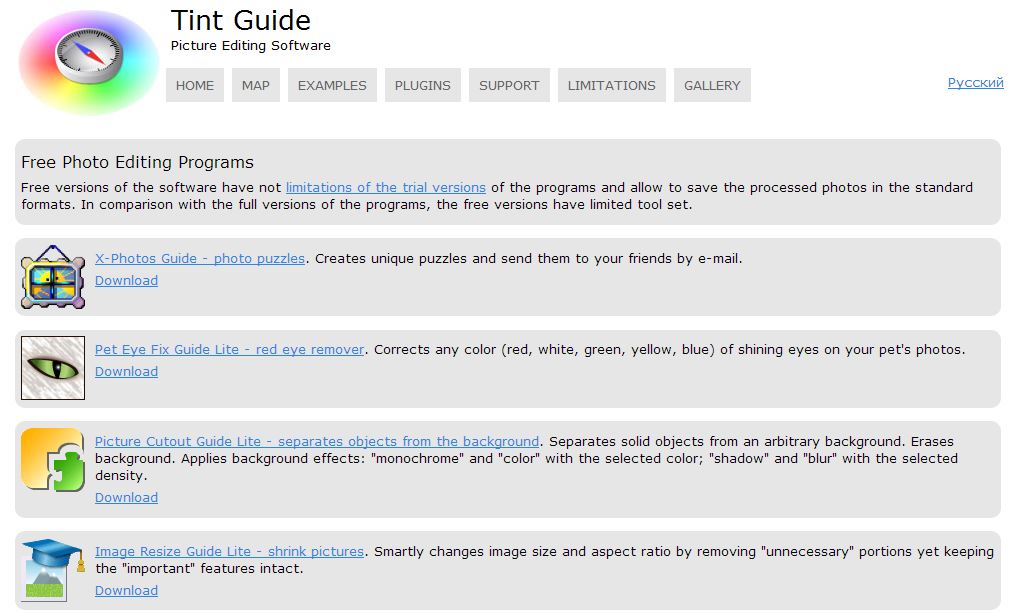Open 'Picture Cutout Guide Lite' link
Screen dimensions: 1022x616
click(317, 441)
